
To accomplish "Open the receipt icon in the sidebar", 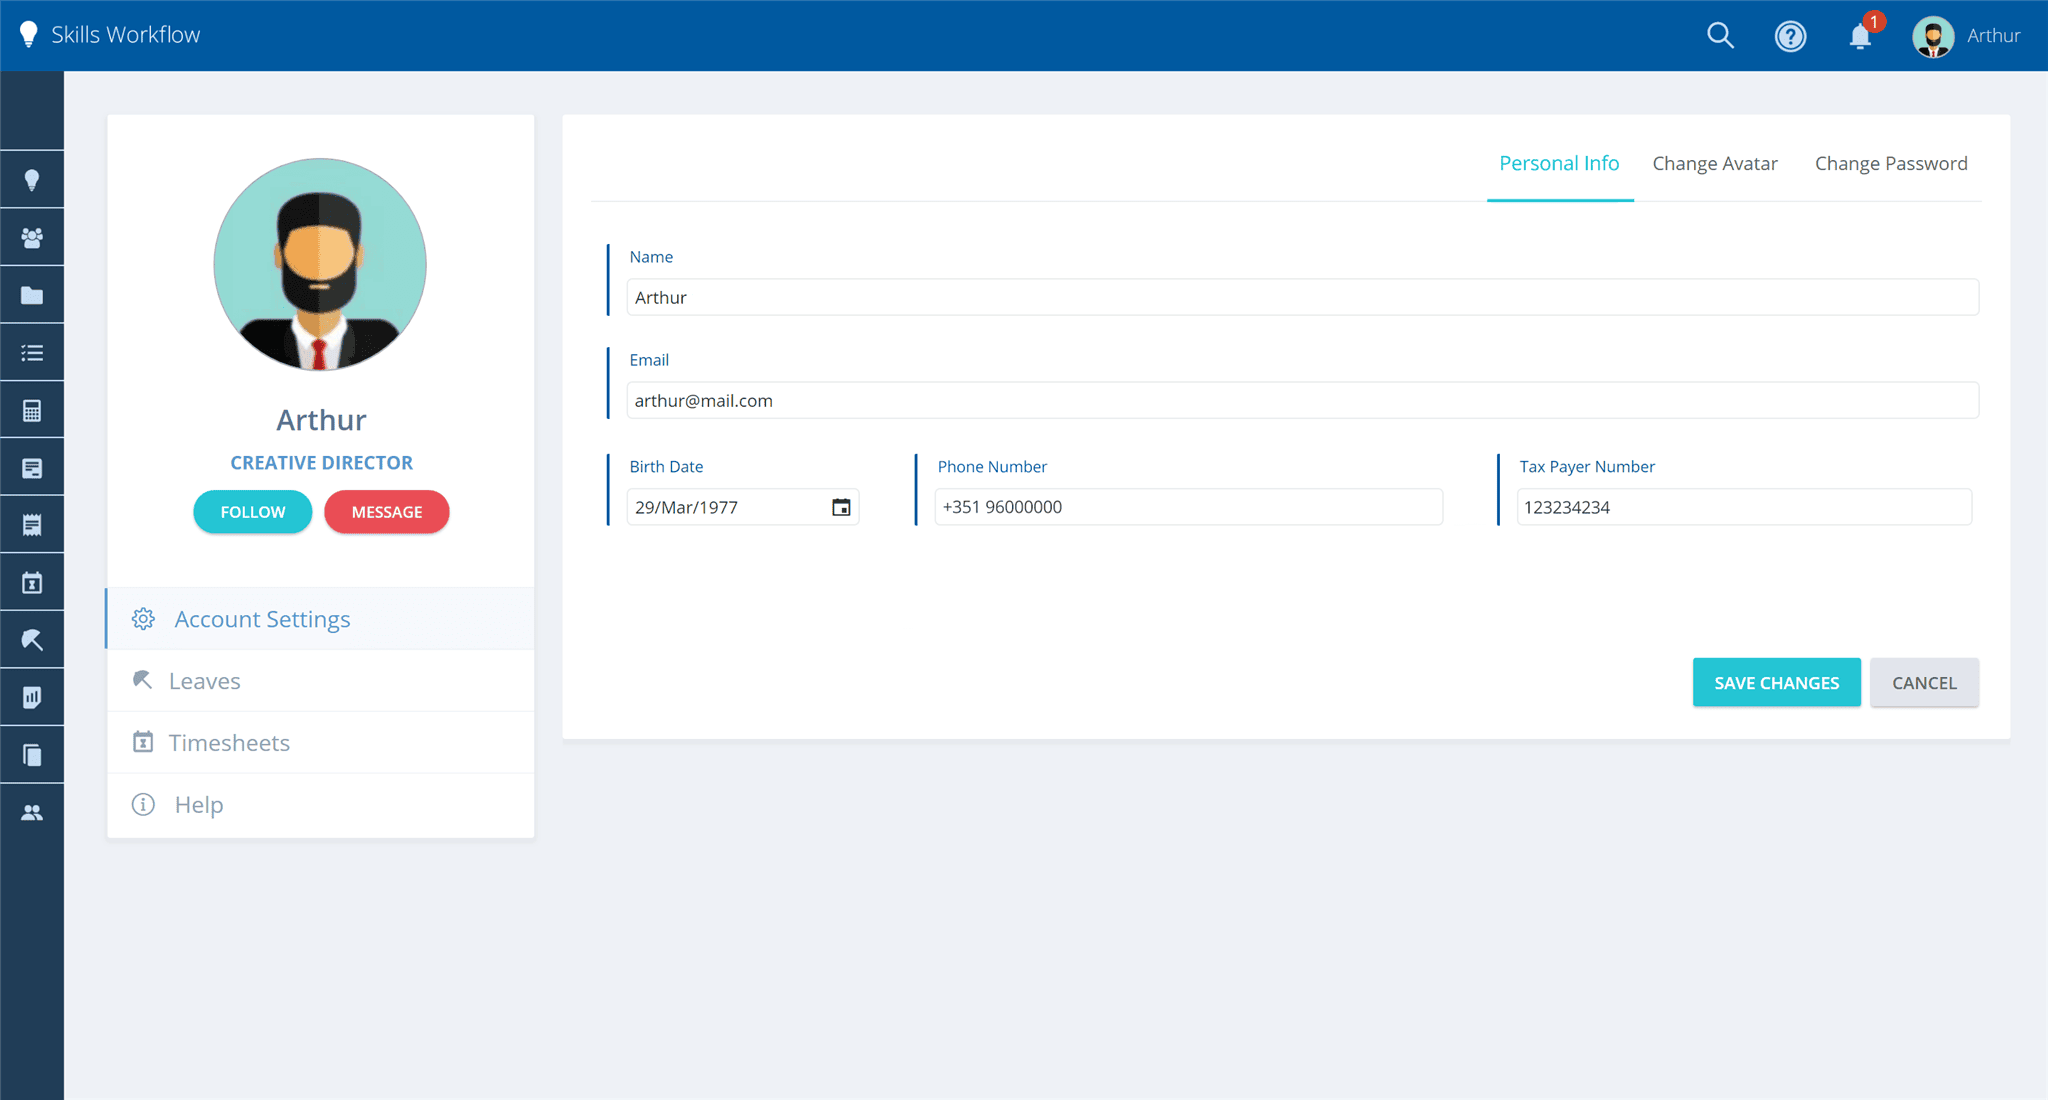I will (32, 525).
